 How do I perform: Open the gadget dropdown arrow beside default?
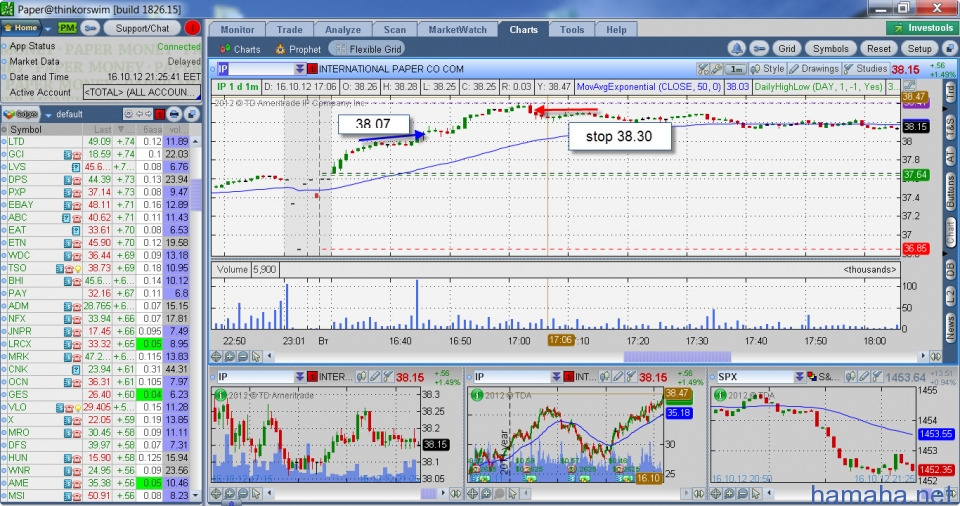click(48, 115)
